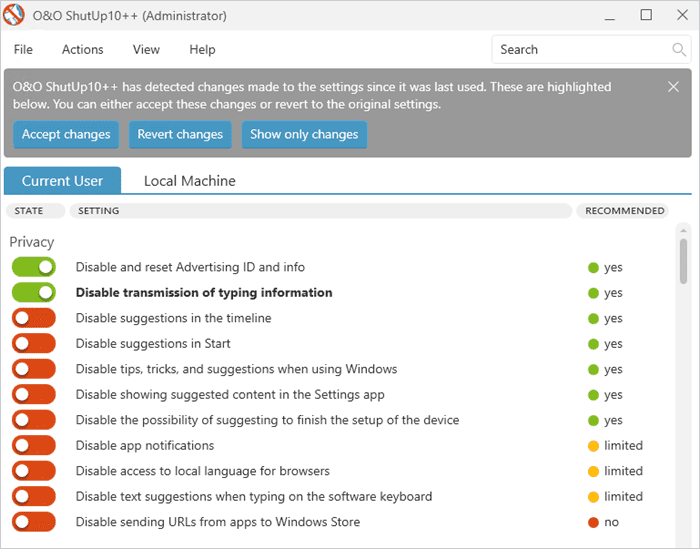Toggle Disable sending URLs to Windows Store
The width and height of the screenshot is (700, 549).
coord(34,521)
